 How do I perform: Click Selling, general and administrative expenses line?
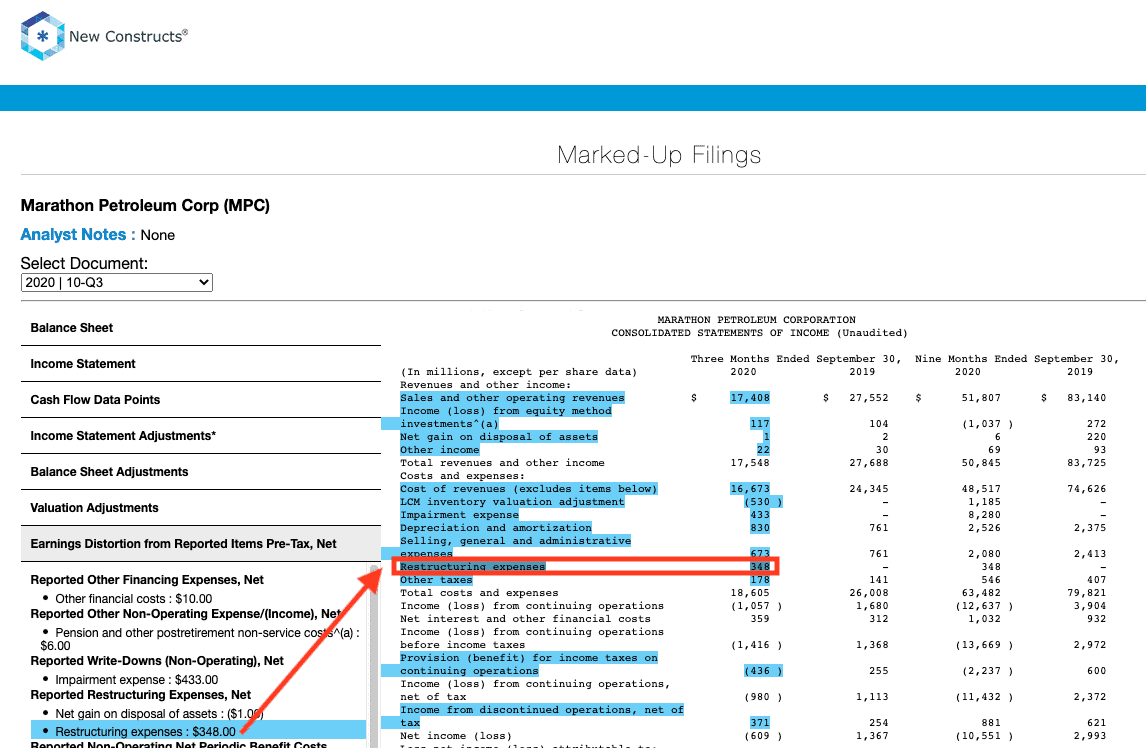[x=515, y=546]
